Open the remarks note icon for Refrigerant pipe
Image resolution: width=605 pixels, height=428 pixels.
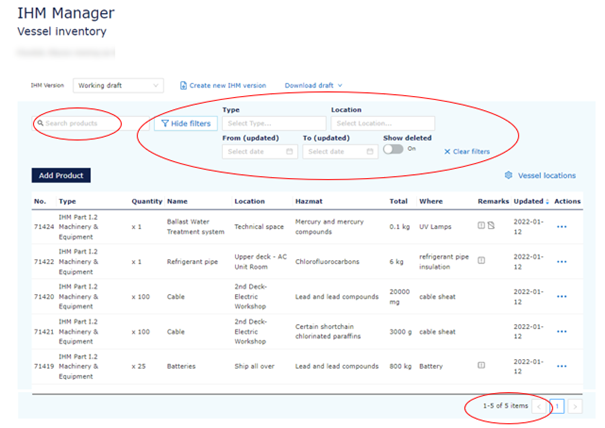(481, 260)
